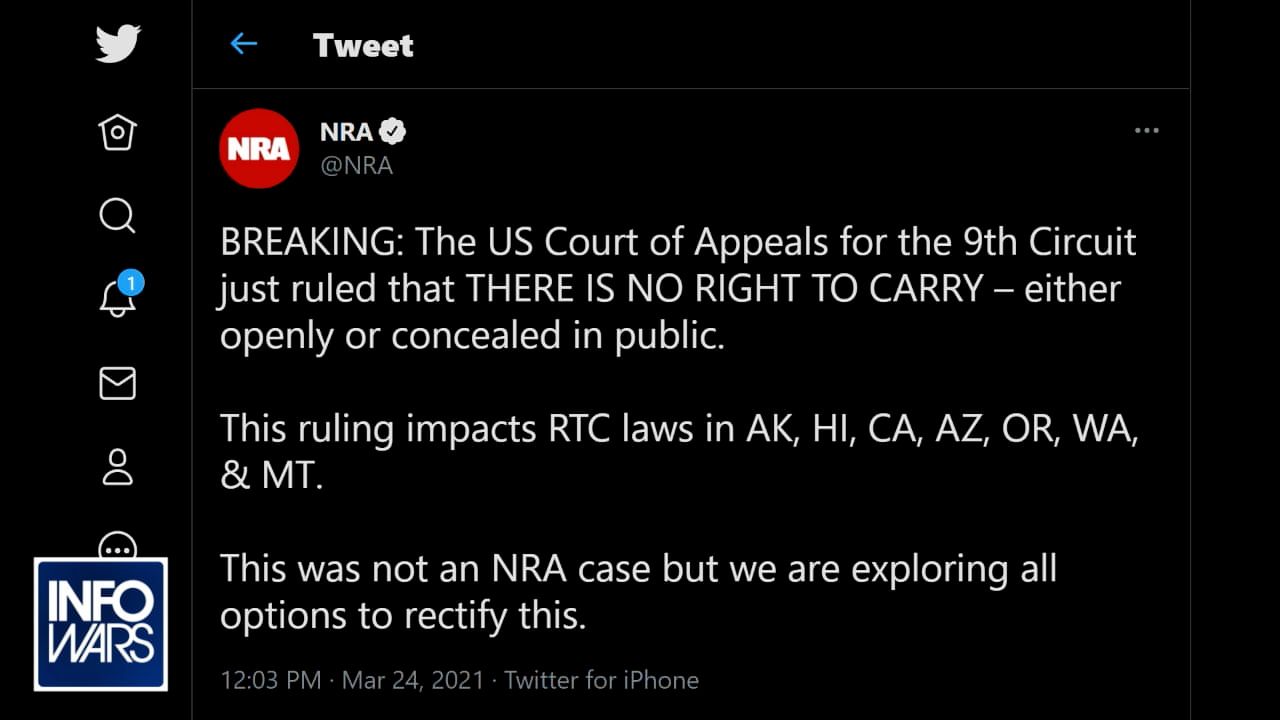Click the BREAKING 9th Circuit ruling paragraph
Image resolution: width=1280 pixels, height=720 pixels.
678,289
